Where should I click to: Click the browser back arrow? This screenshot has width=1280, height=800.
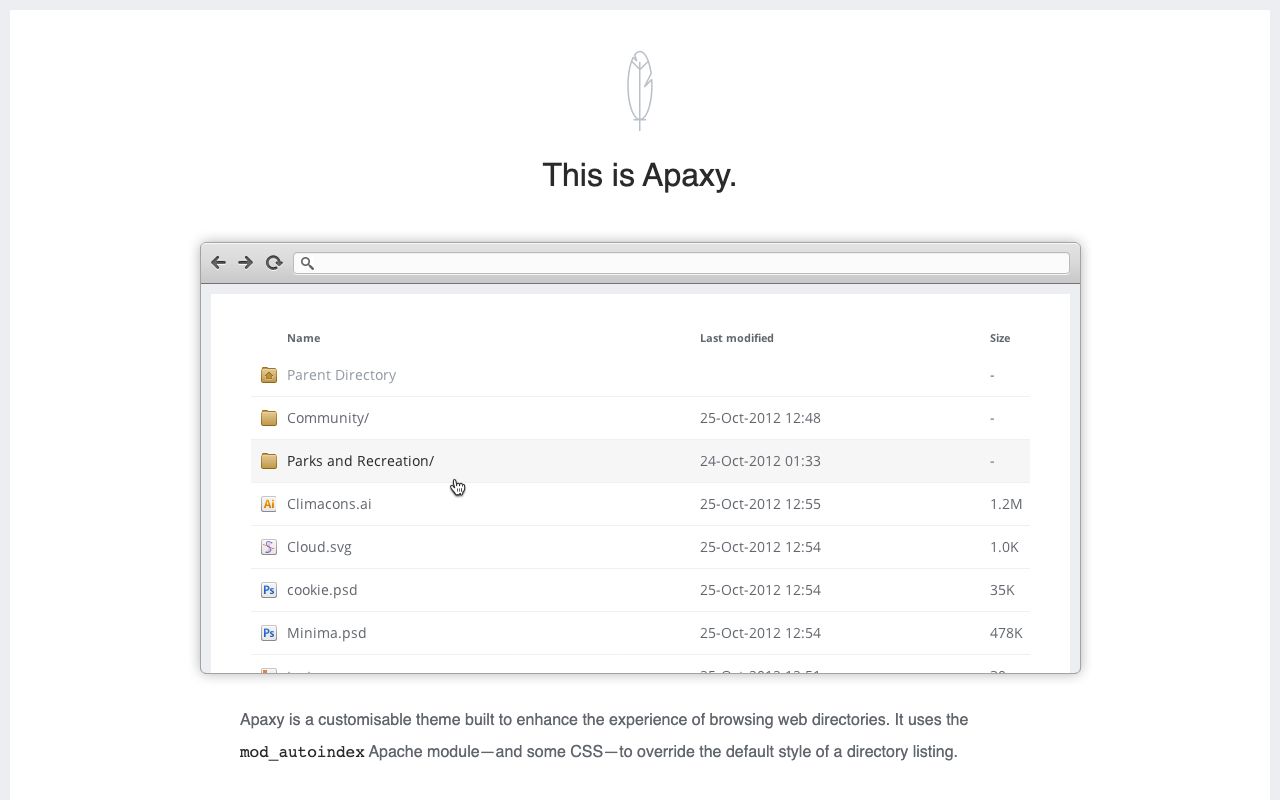pyautogui.click(x=218, y=263)
